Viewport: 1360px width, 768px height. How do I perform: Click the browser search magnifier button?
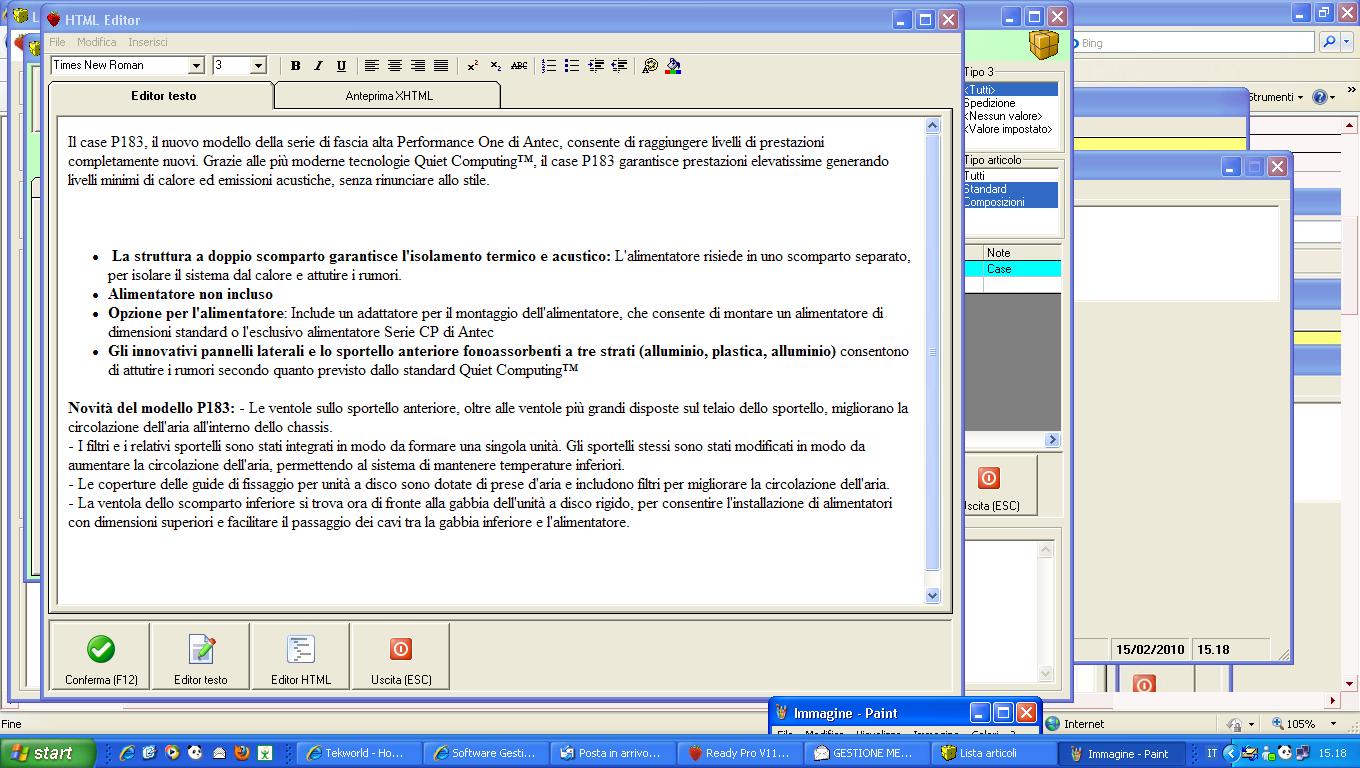[1329, 42]
